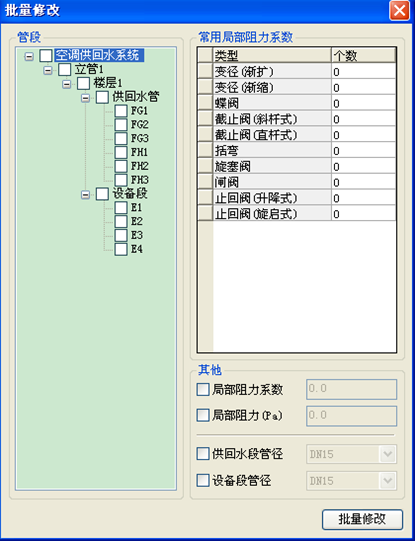This screenshot has height=542, width=415.
Task: Toggle the 供回水段管径 checkbox
Action: [x=203, y=454]
